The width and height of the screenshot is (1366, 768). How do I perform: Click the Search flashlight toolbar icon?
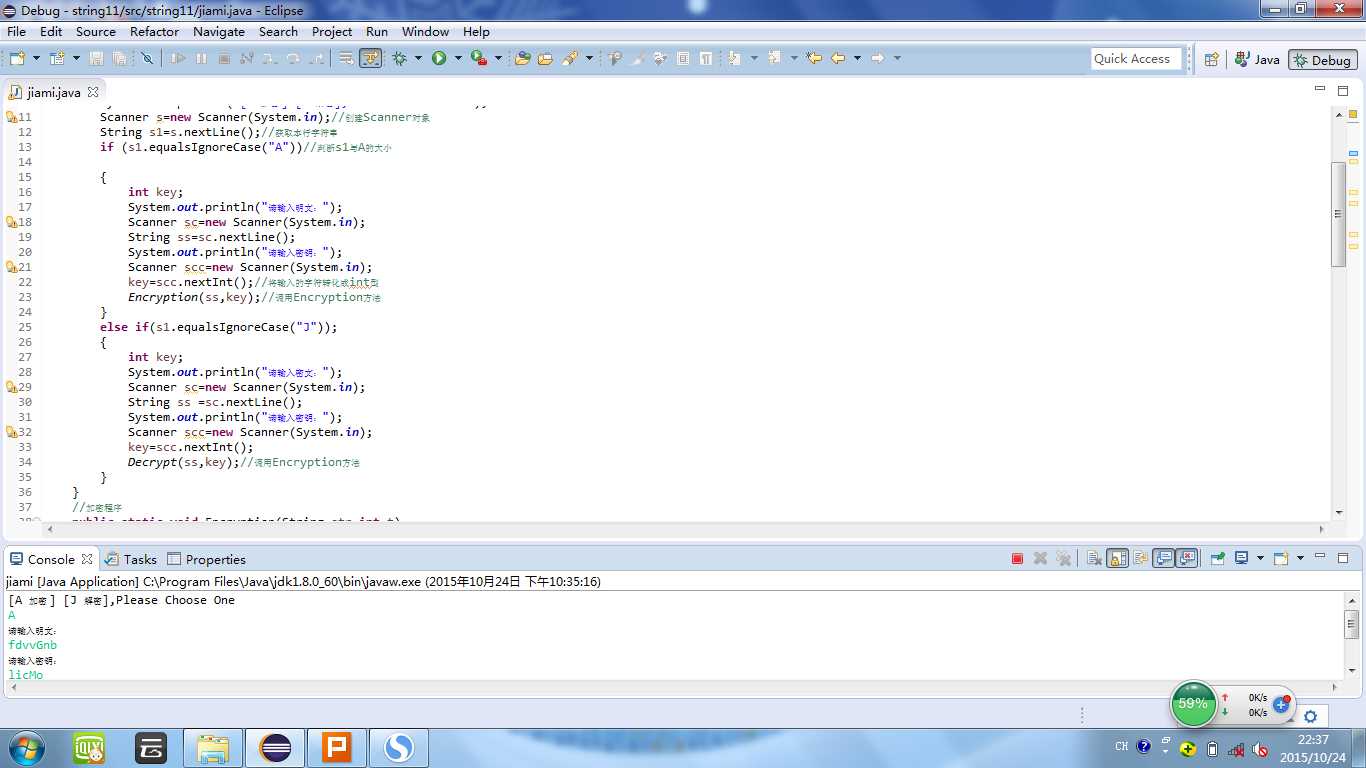(x=570, y=58)
